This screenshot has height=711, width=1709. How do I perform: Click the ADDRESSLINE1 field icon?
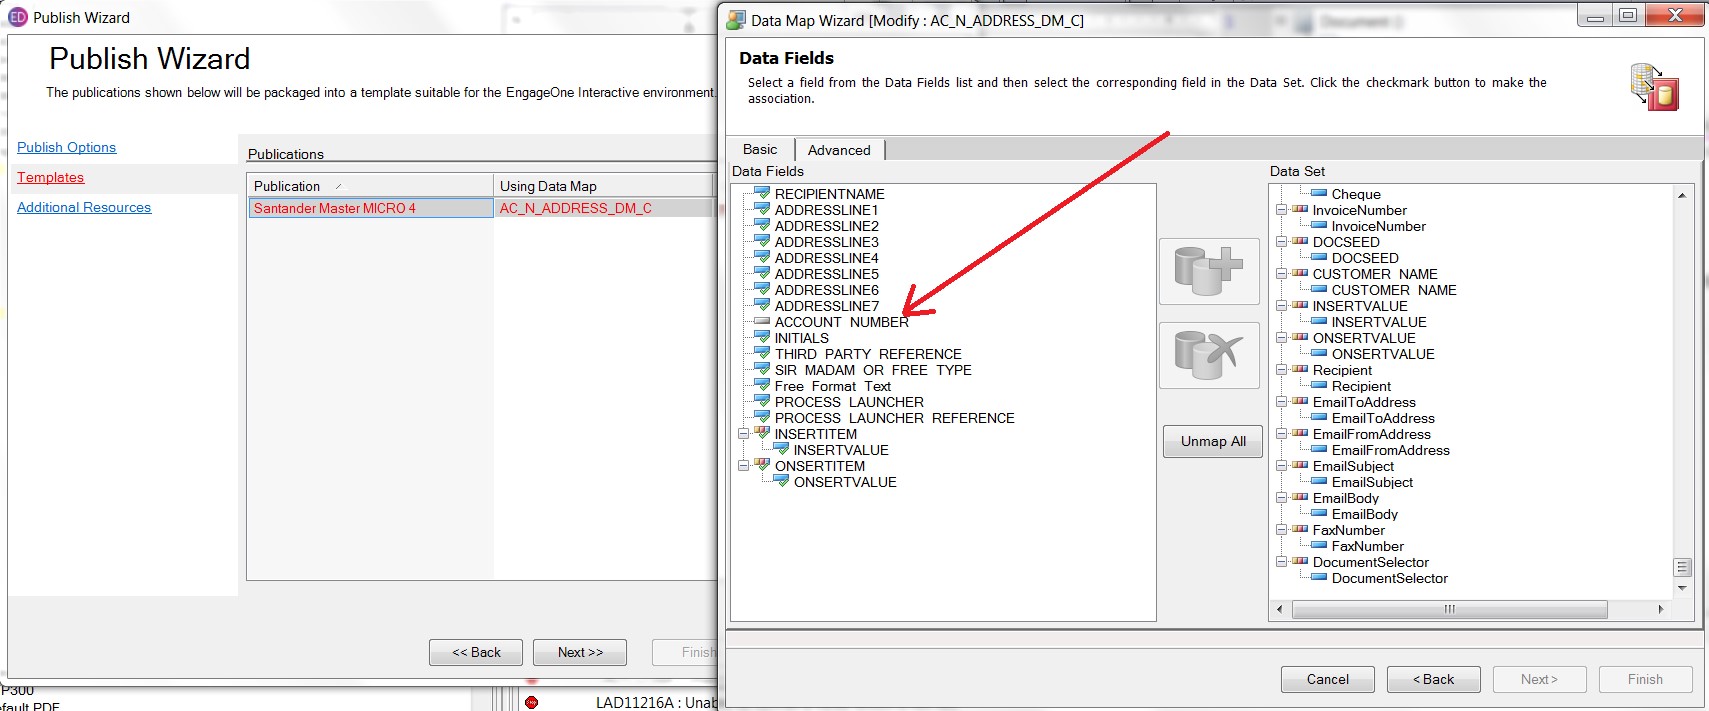tap(762, 209)
